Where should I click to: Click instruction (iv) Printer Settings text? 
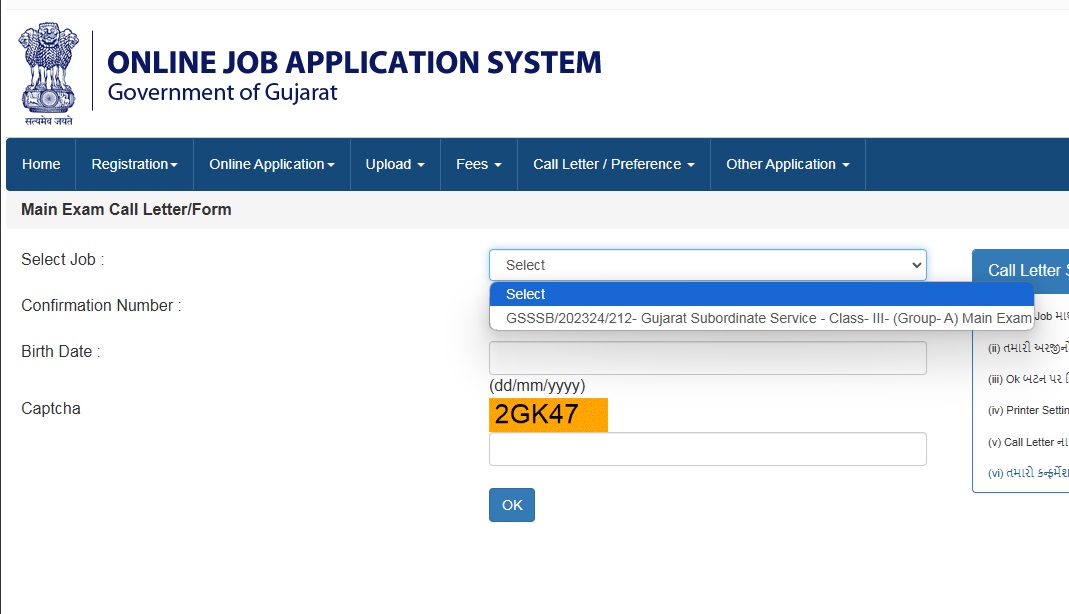[1028, 410]
